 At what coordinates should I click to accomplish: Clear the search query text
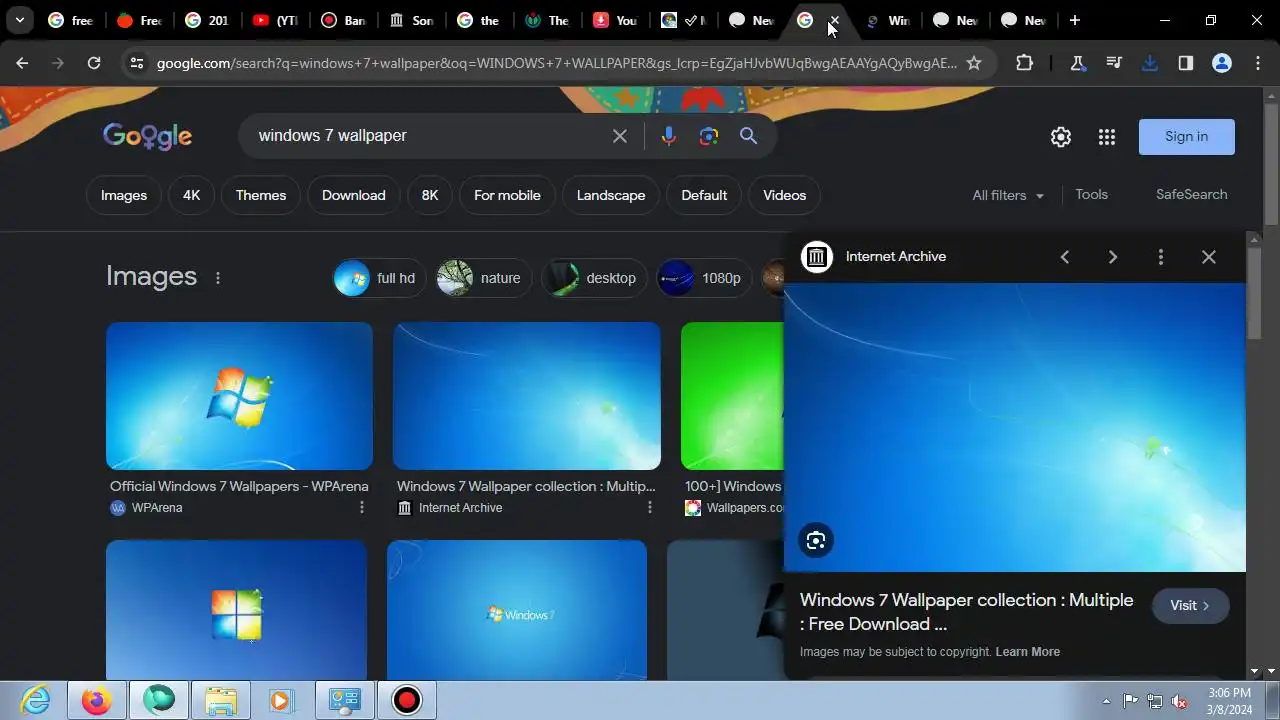tap(620, 136)
